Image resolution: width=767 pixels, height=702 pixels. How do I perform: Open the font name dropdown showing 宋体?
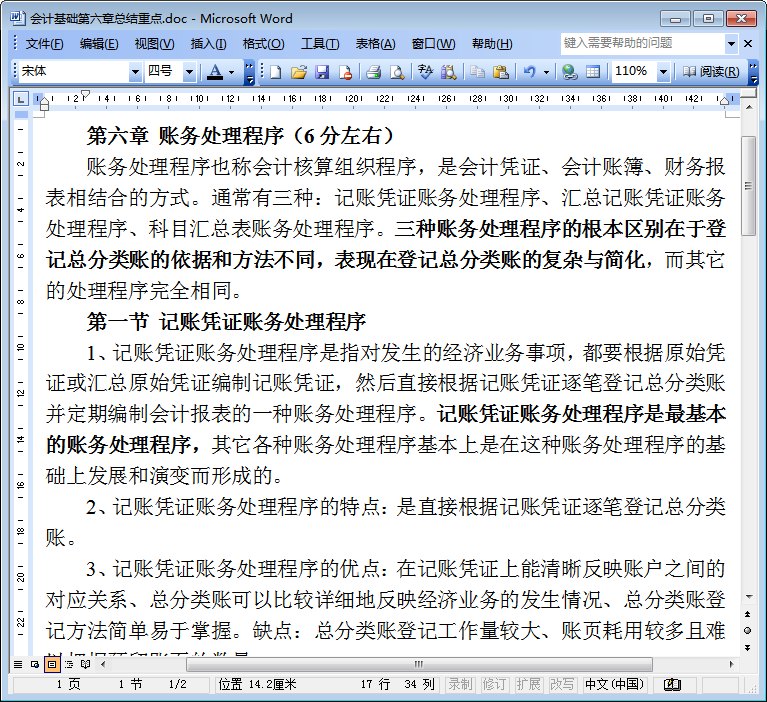[135, 72]
